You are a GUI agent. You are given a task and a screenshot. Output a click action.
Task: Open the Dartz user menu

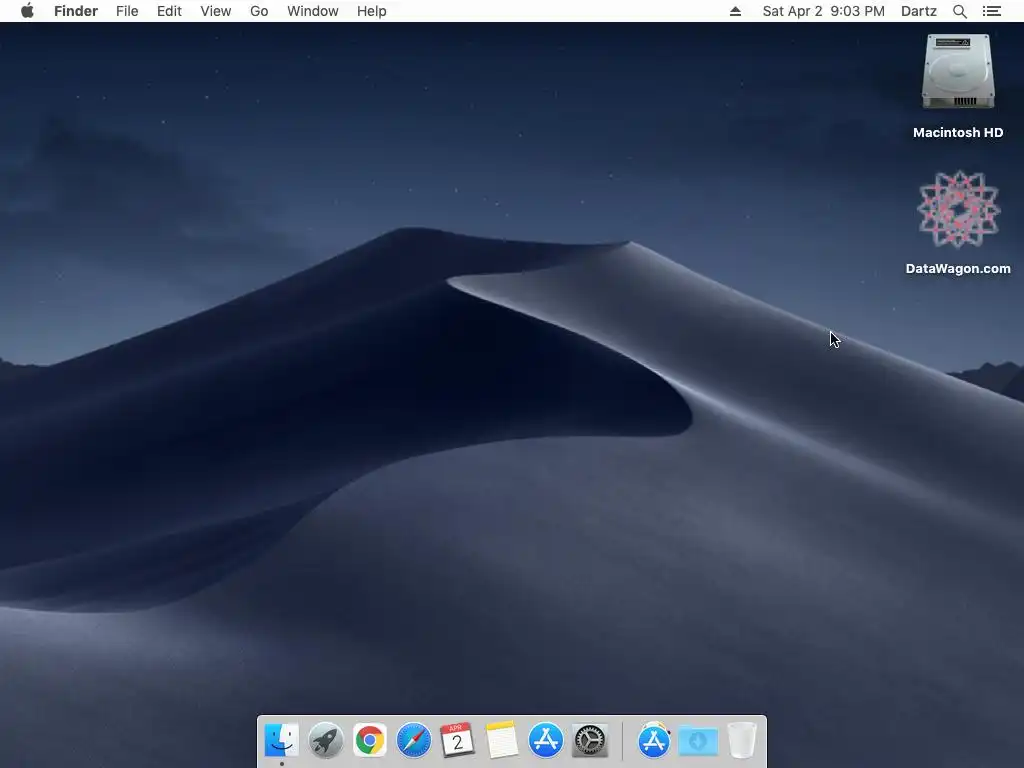[919, 11]
